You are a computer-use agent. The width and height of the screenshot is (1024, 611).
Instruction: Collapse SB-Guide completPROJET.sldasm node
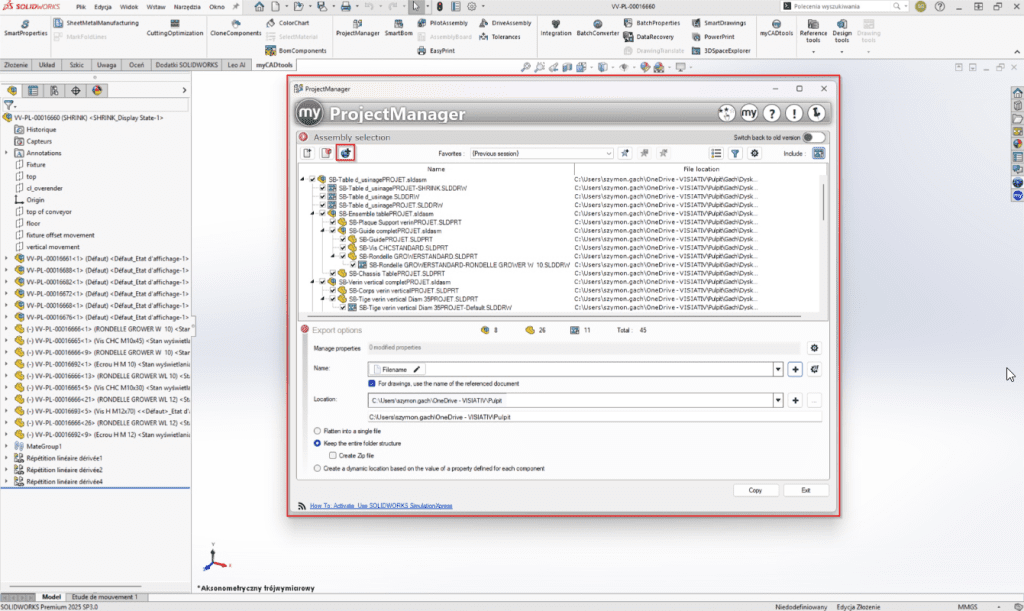323,230
